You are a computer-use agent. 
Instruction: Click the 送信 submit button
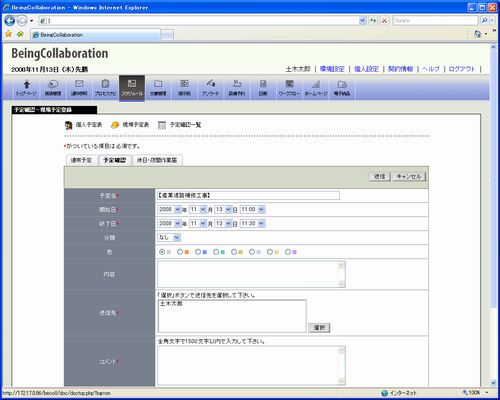pos(379,177)
